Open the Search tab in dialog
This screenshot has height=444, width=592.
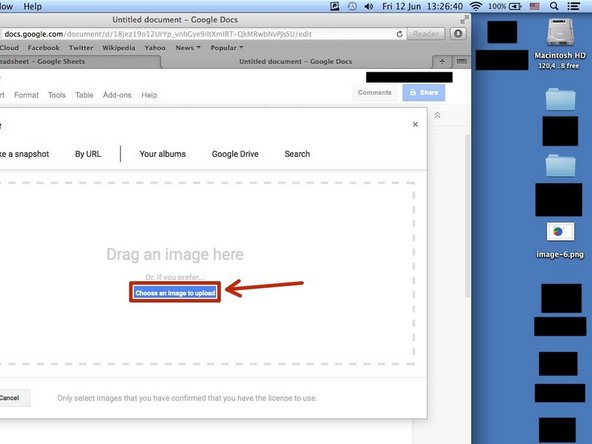pyautogui.click(x=297, y=154)
